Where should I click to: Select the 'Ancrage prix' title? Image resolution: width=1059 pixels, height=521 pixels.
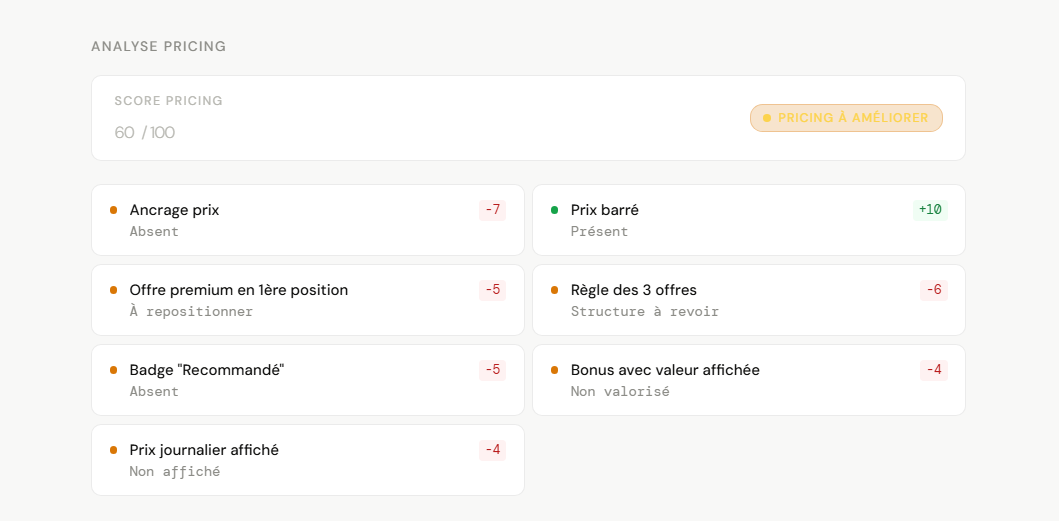pos(174,210)
